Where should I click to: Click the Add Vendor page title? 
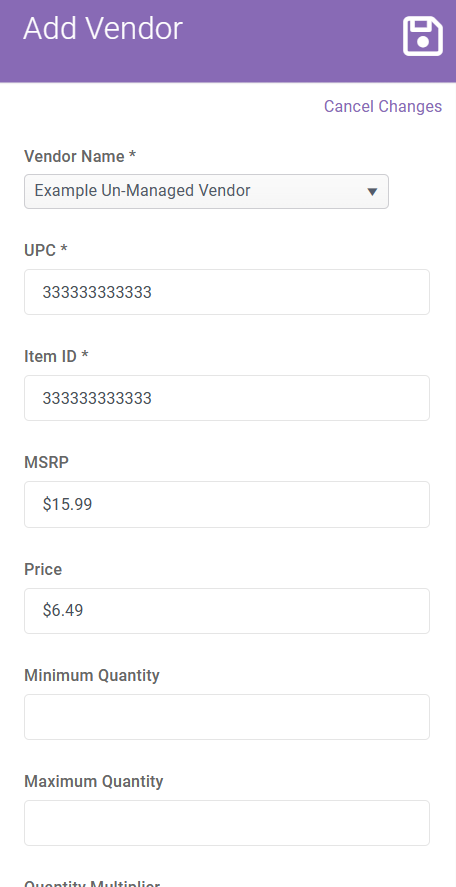coord(102,29)
